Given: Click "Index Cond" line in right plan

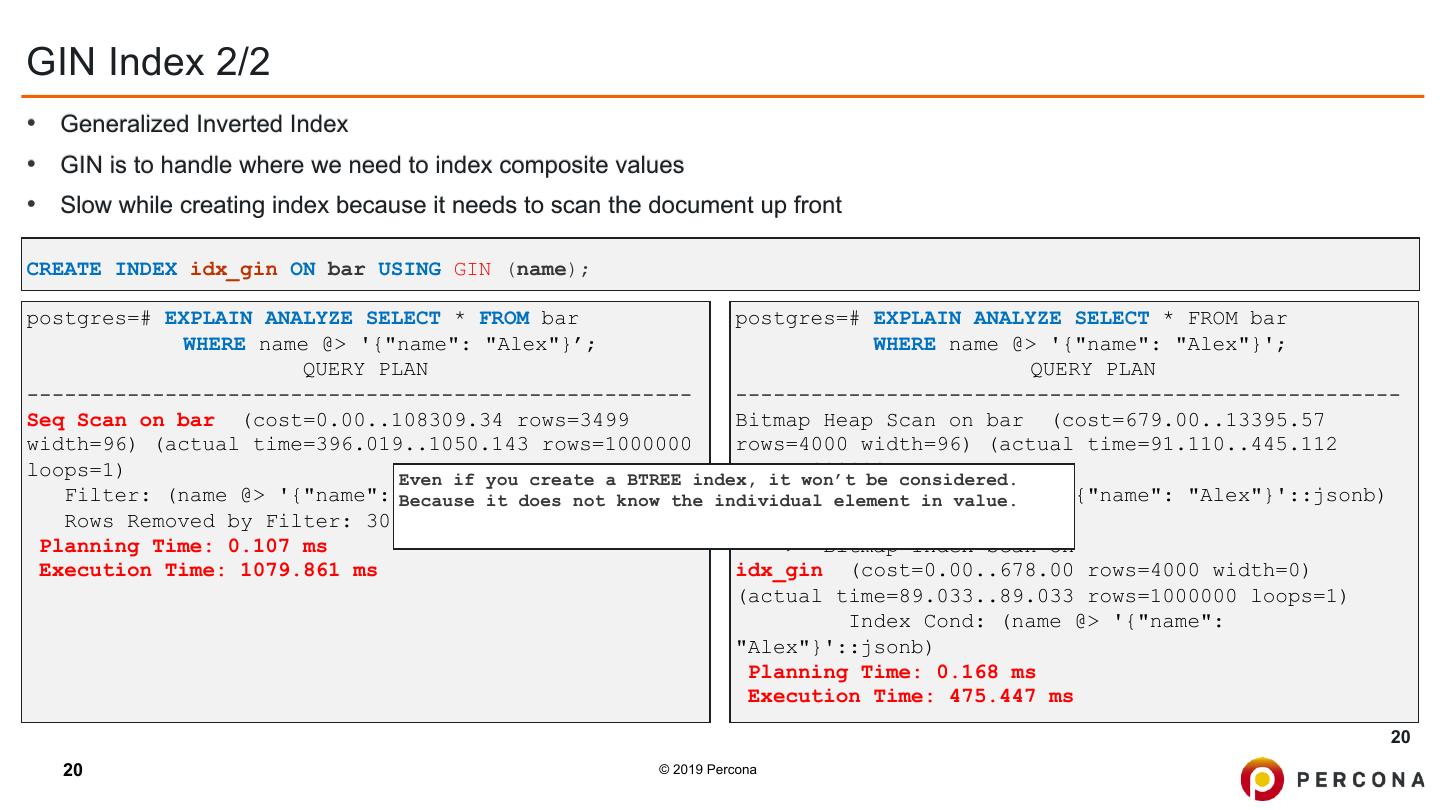Looking at the screenshot, I should pyautogui.click(x=1036, y=621).
